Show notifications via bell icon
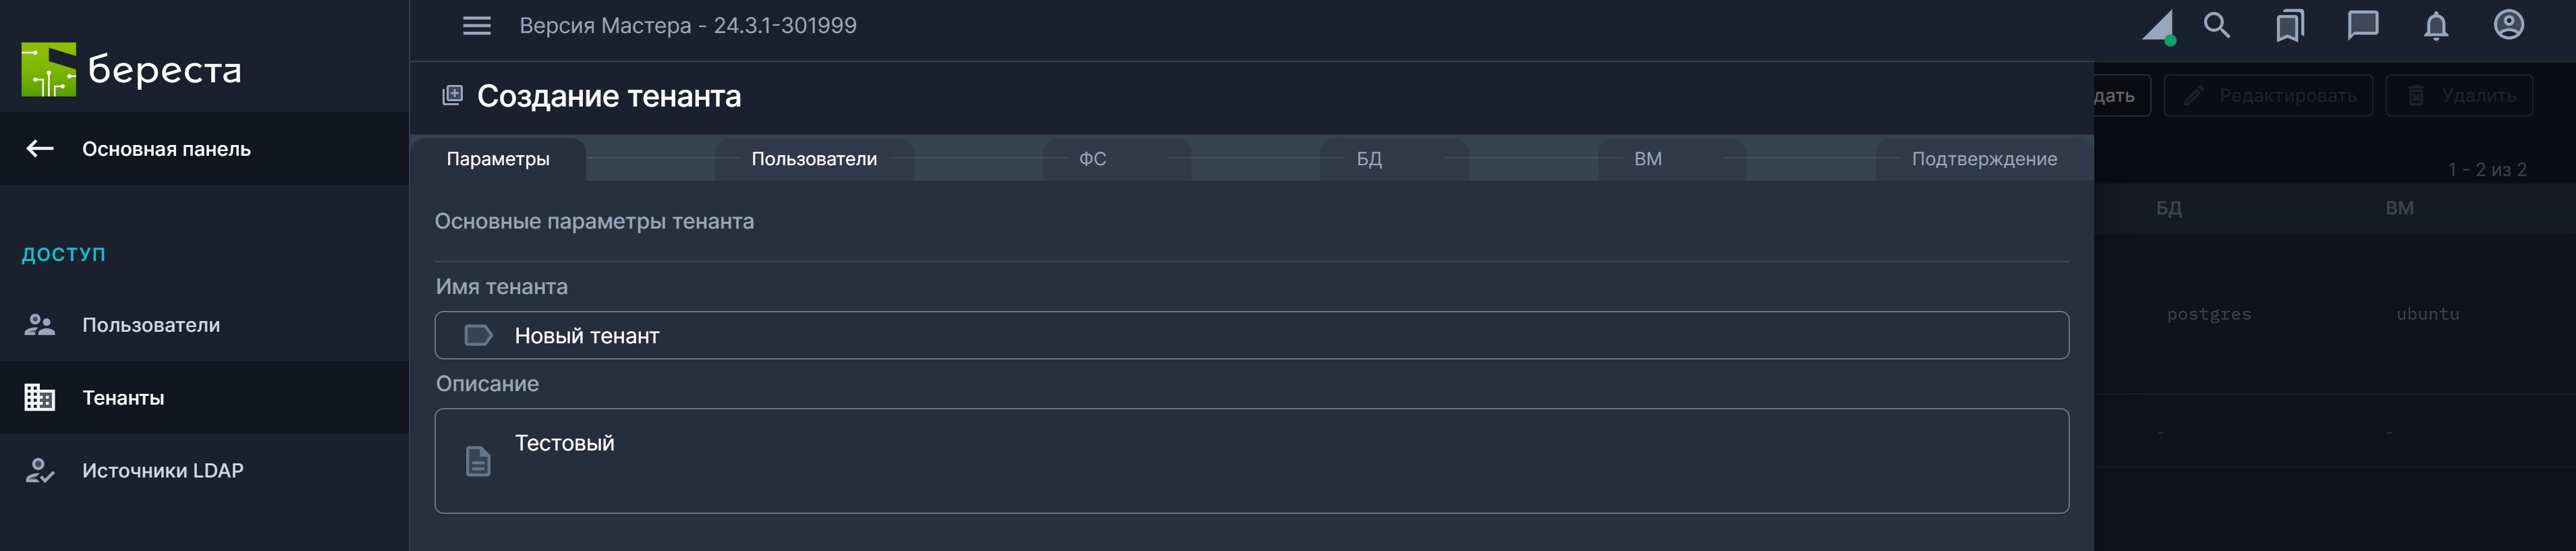The image size is (2576, 551). coord(2435,26)
